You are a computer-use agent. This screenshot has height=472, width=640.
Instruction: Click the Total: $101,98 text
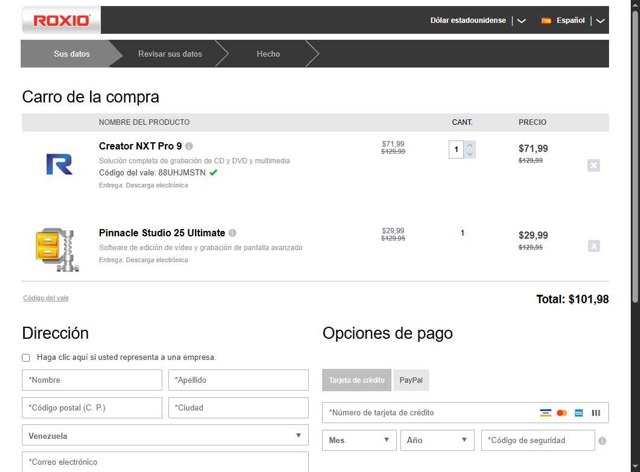coord(572,299)
